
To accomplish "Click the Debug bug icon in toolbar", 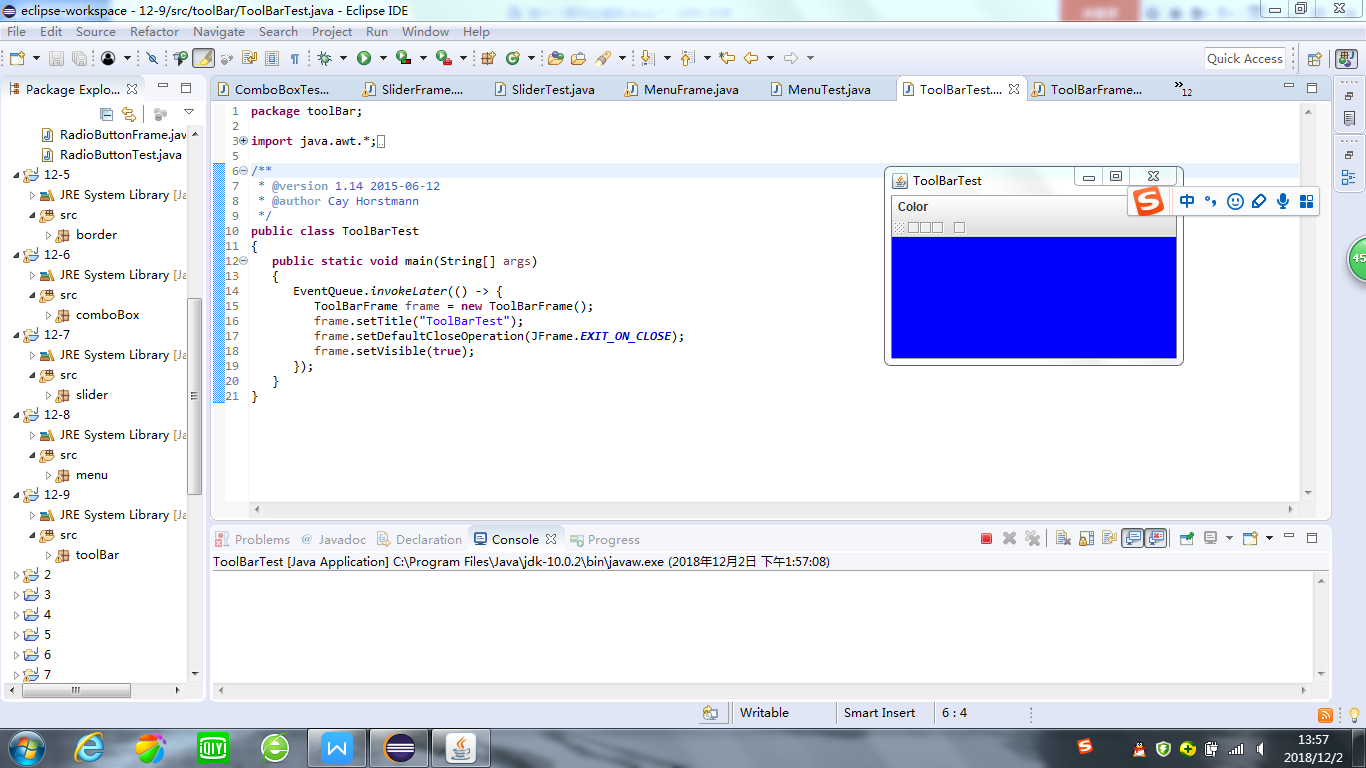I will 324,58.
